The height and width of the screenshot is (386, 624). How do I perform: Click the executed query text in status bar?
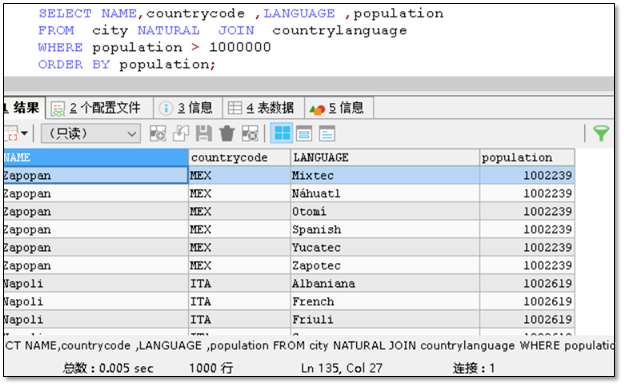coord(309,345)
